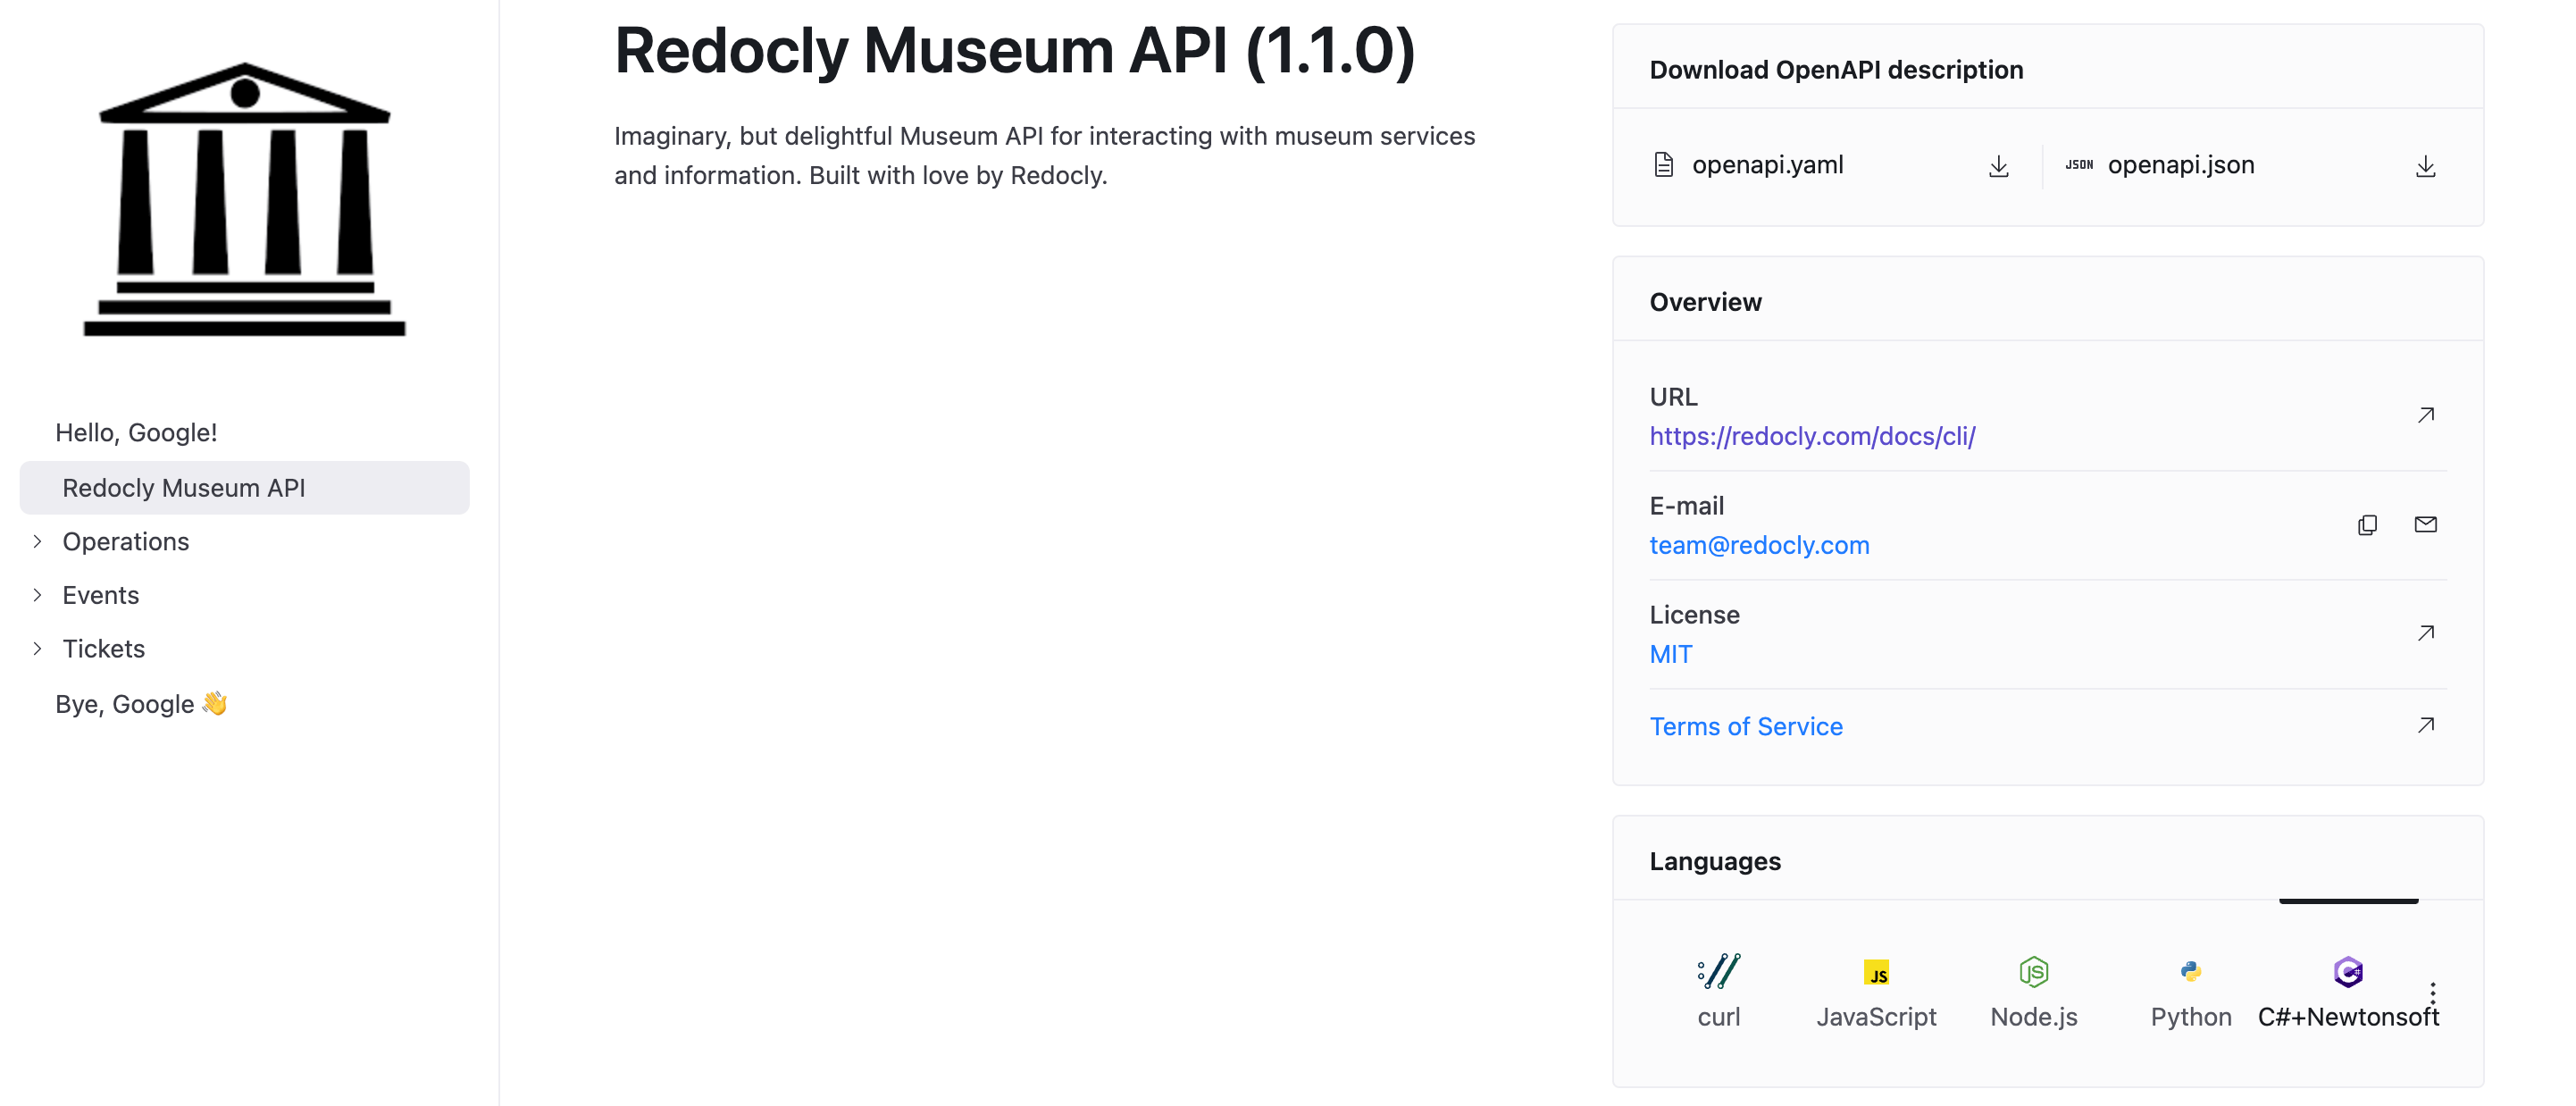Click the send e-mail envelope icon
This screenshot has width=2576, height=1106.
[x=2425, y=524]
